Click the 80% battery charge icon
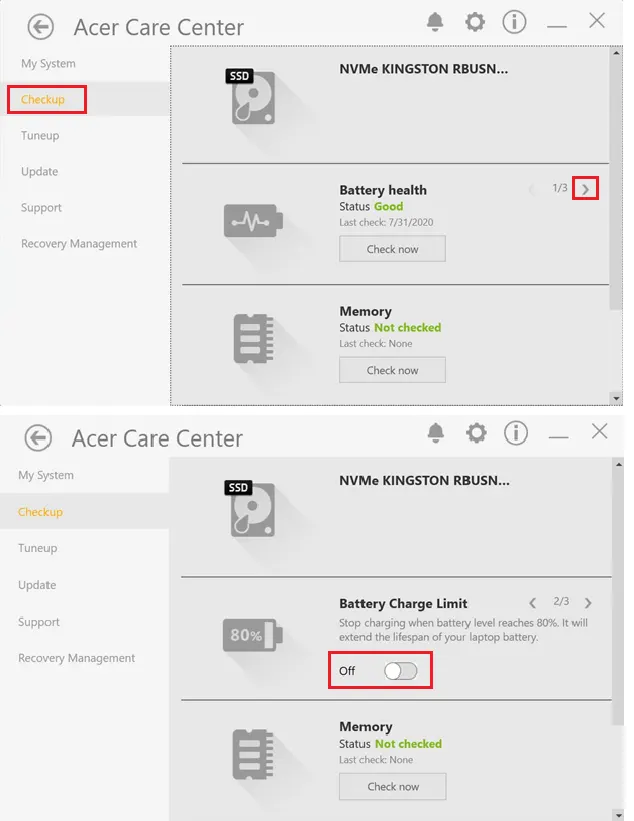The height and width of the screenshot is (821, 634). click(252, 635)
